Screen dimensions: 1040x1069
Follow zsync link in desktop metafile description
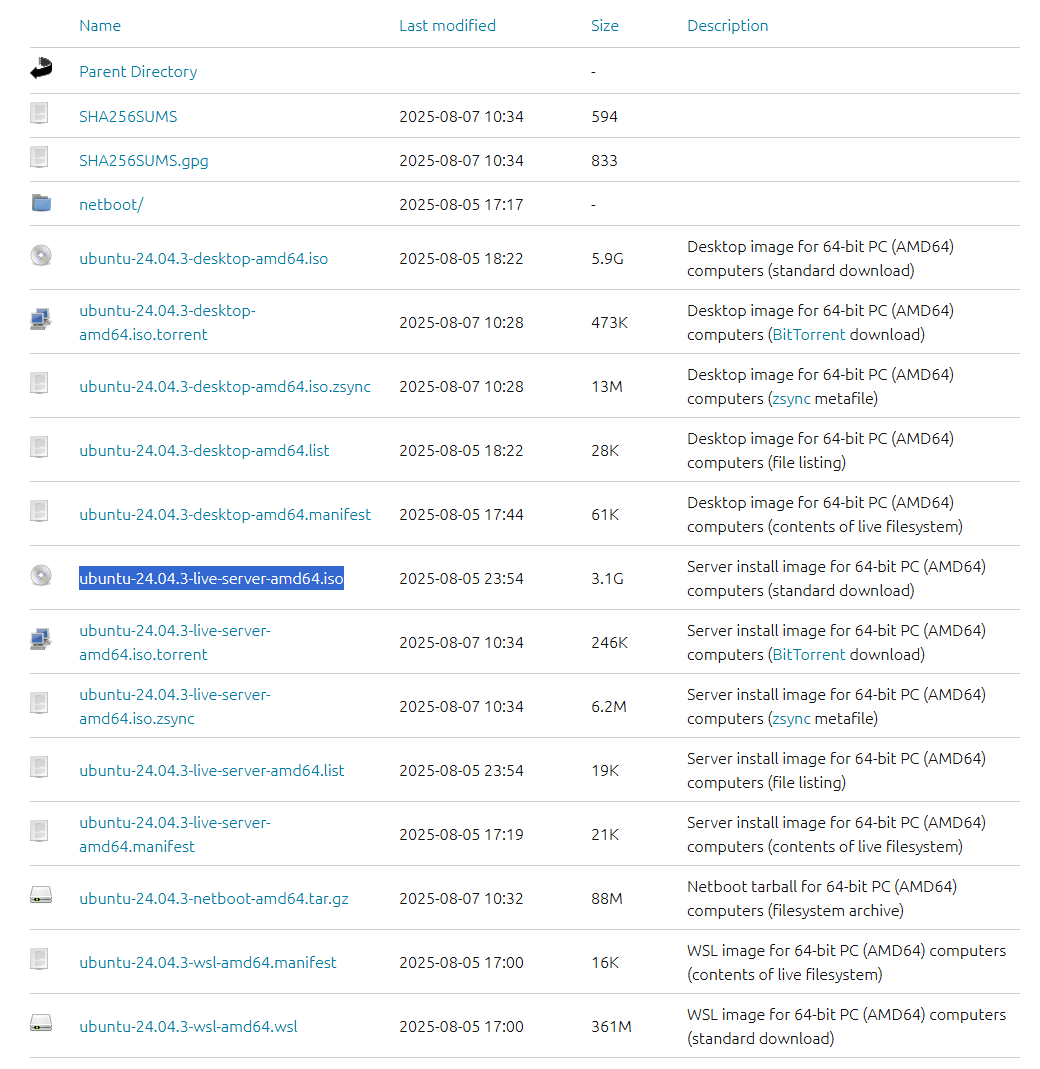pos(791,399)
